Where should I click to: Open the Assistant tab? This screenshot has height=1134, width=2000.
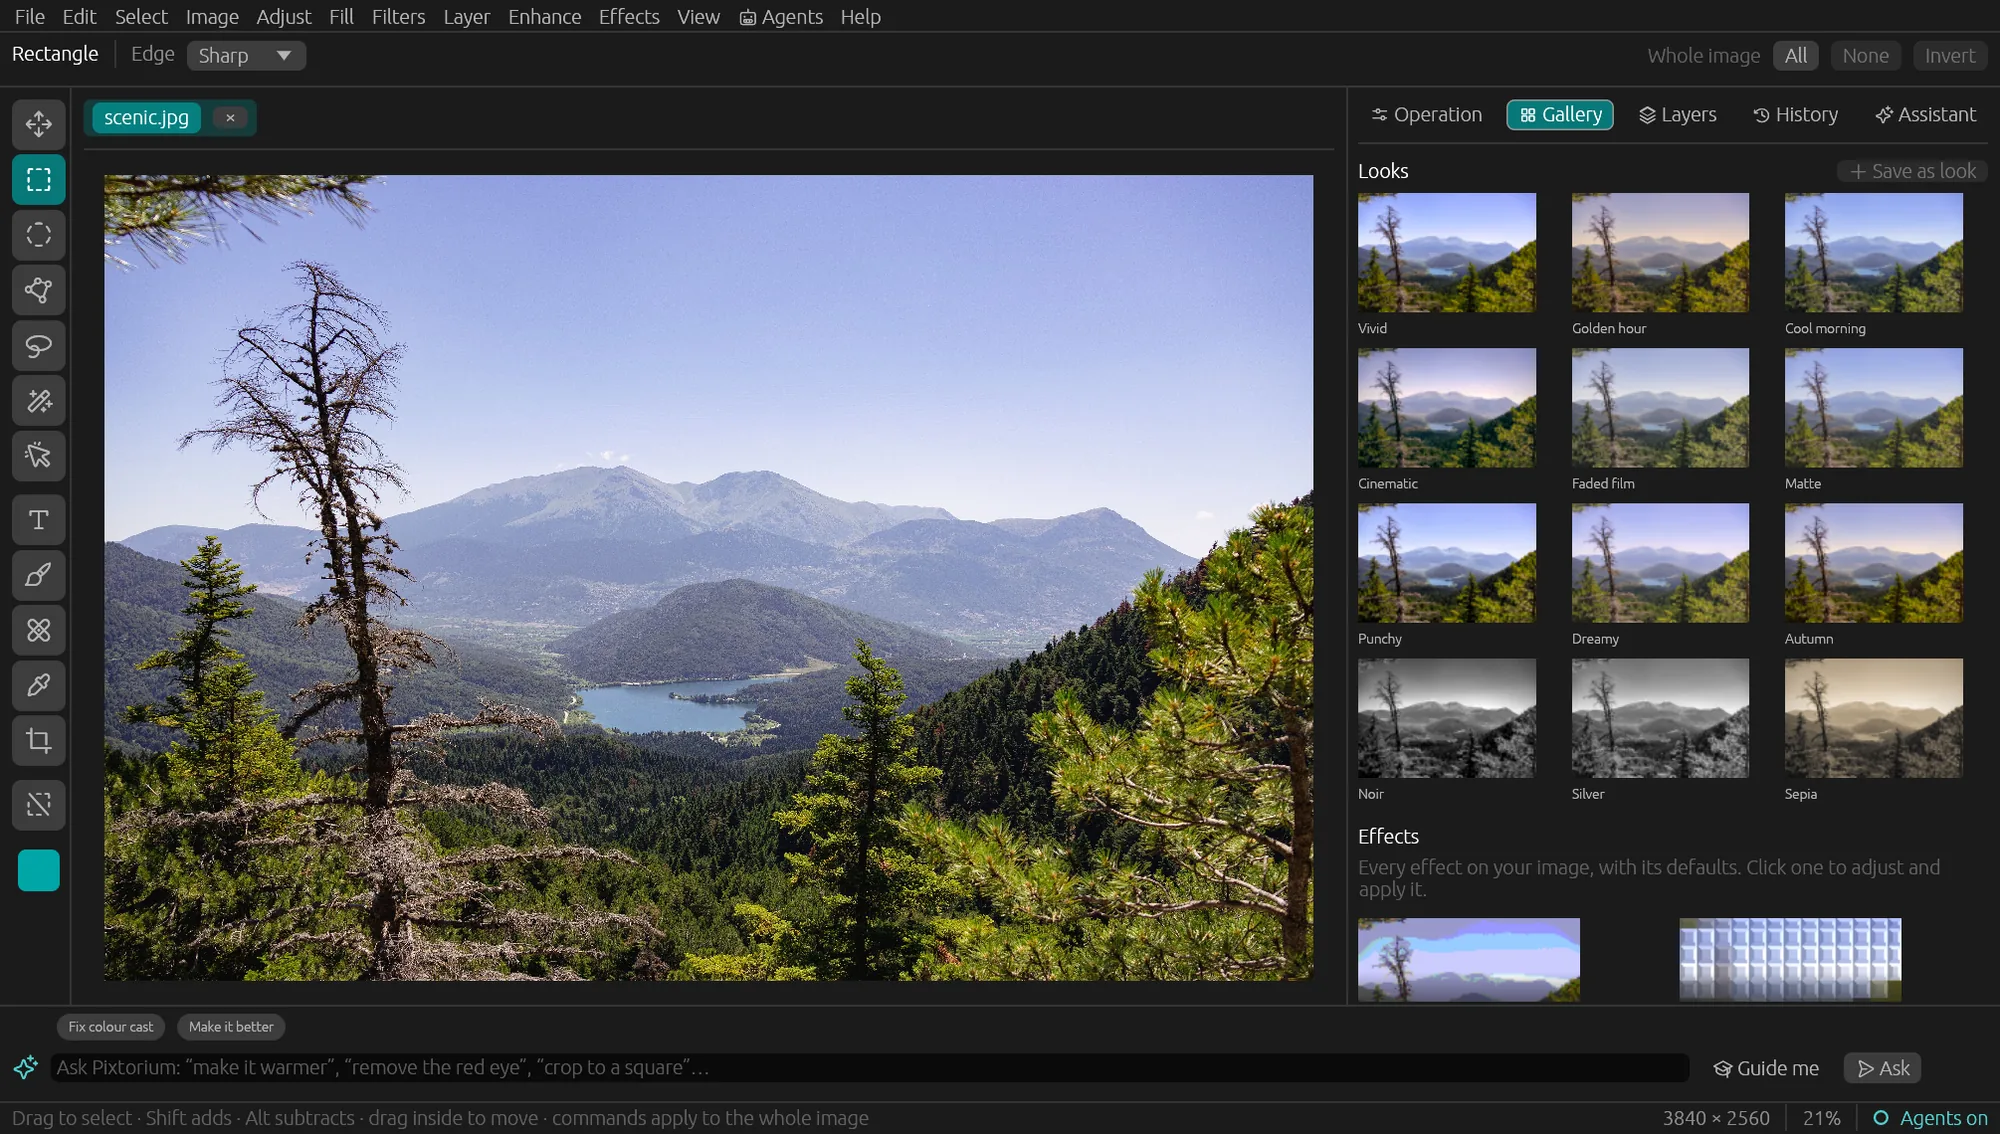click(1926, 115)
